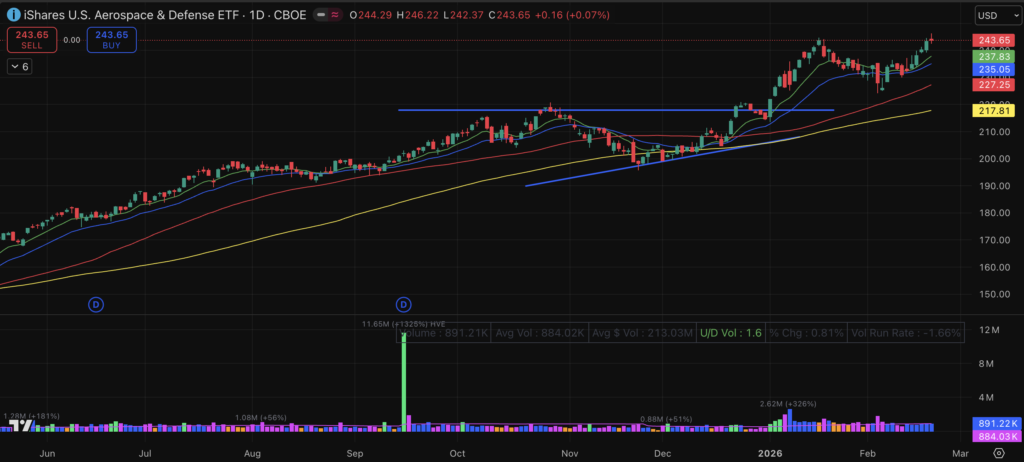The image size is (1024, 462).
Task: Click the first dividend 'D' marker near June
Action: click(96, 304)
